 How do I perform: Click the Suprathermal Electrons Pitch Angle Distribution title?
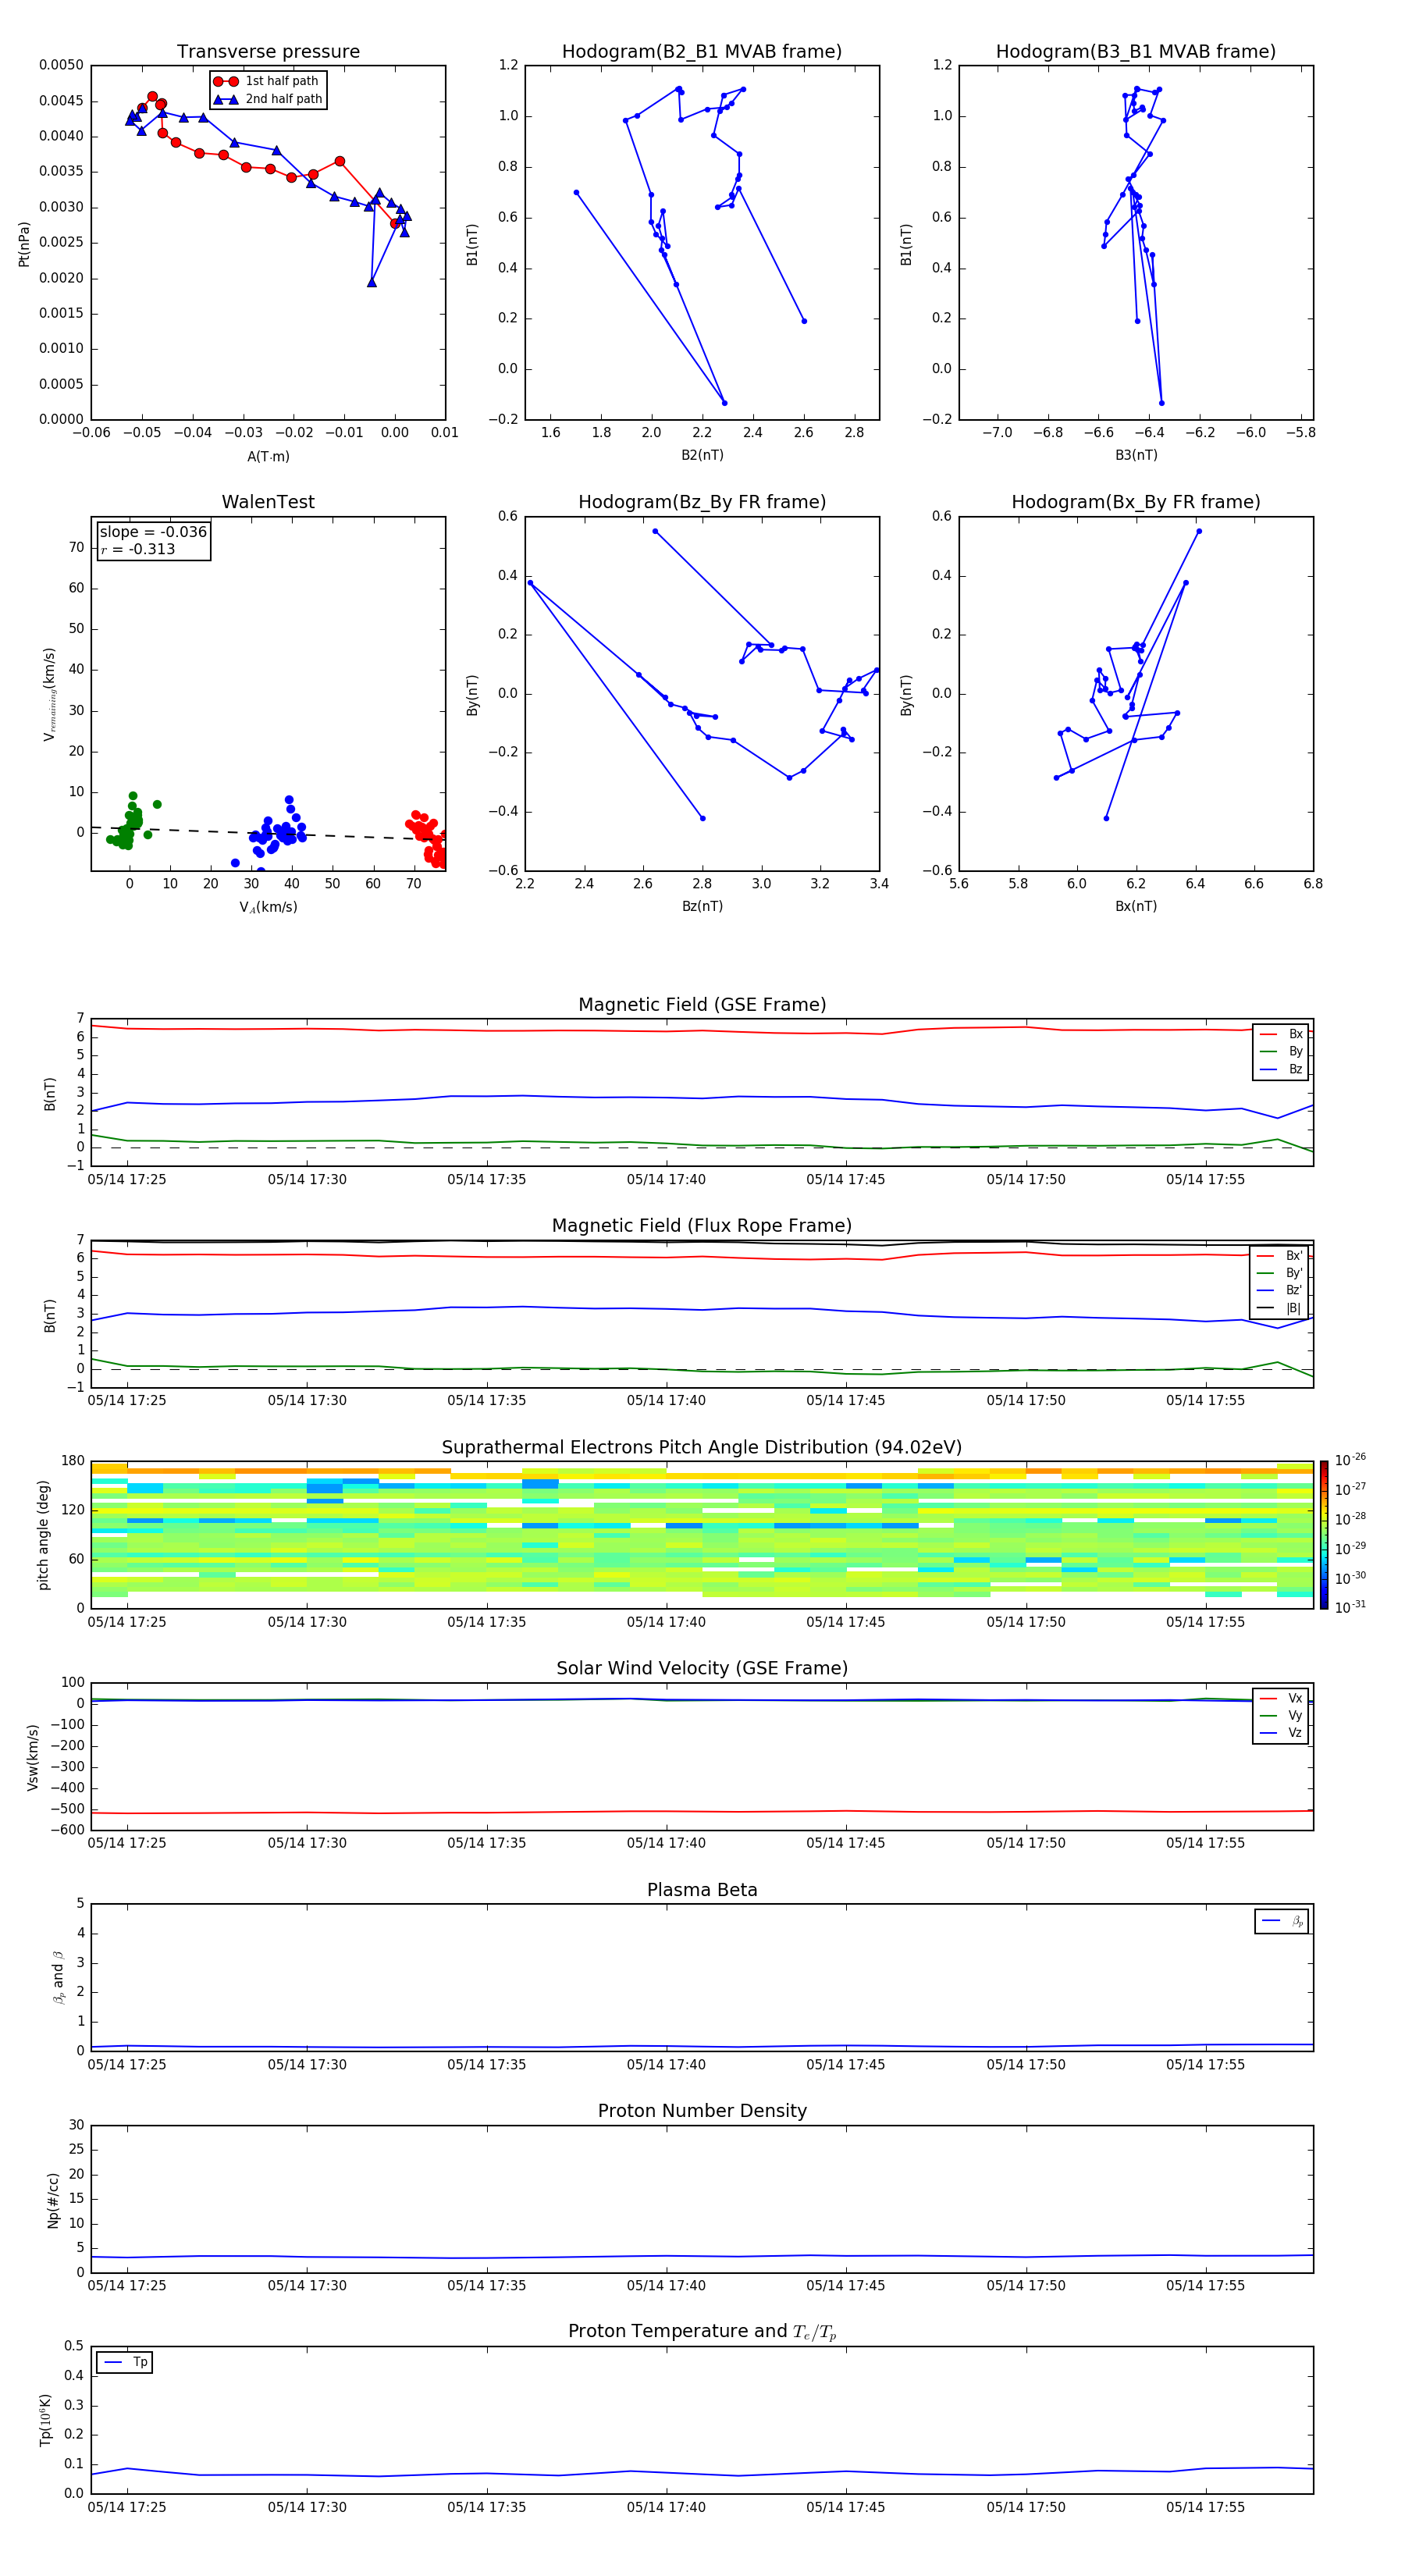tap(702, 1448)
